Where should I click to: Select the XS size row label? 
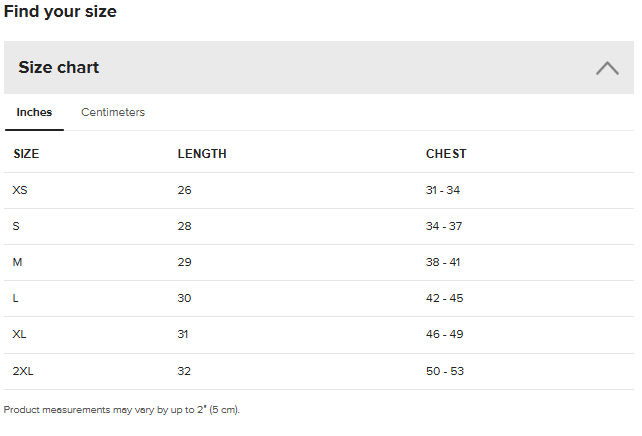(x=20, y=190)
